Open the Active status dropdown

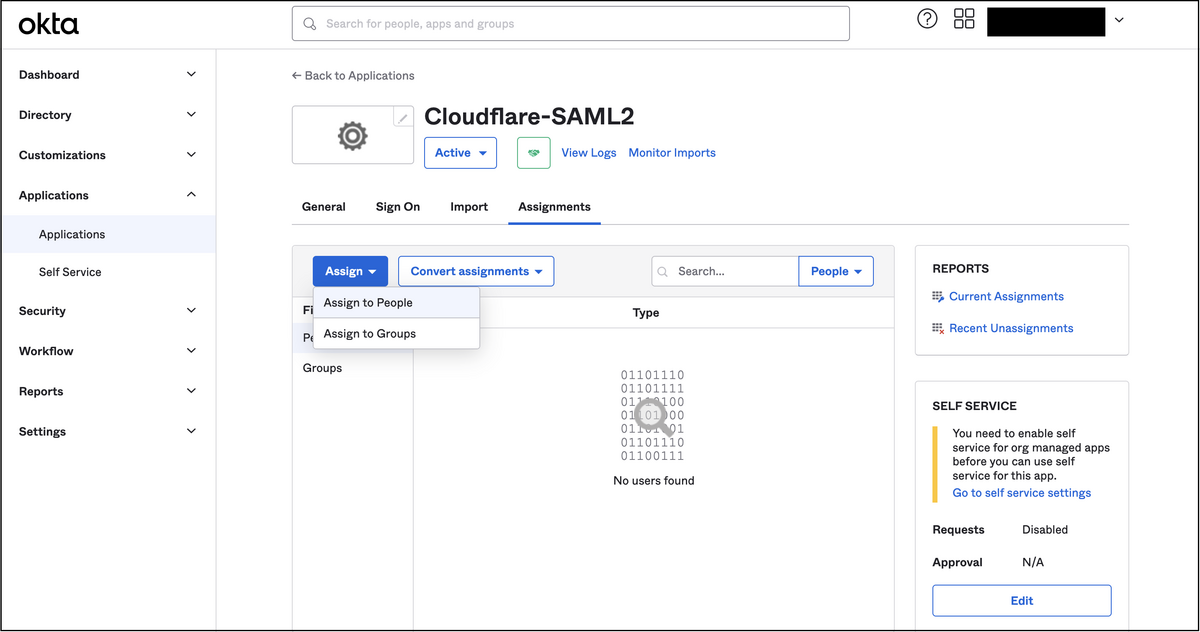(x=460, y=152)
